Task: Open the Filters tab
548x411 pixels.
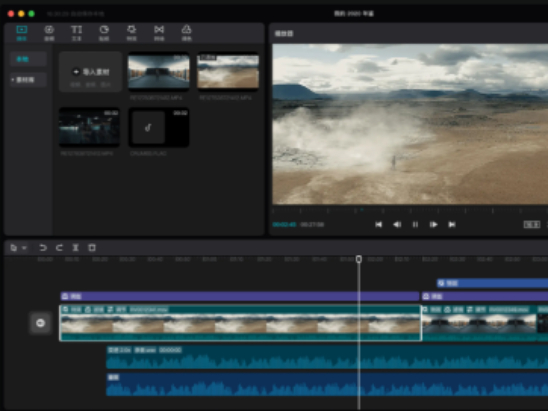Action: point(187,33)
